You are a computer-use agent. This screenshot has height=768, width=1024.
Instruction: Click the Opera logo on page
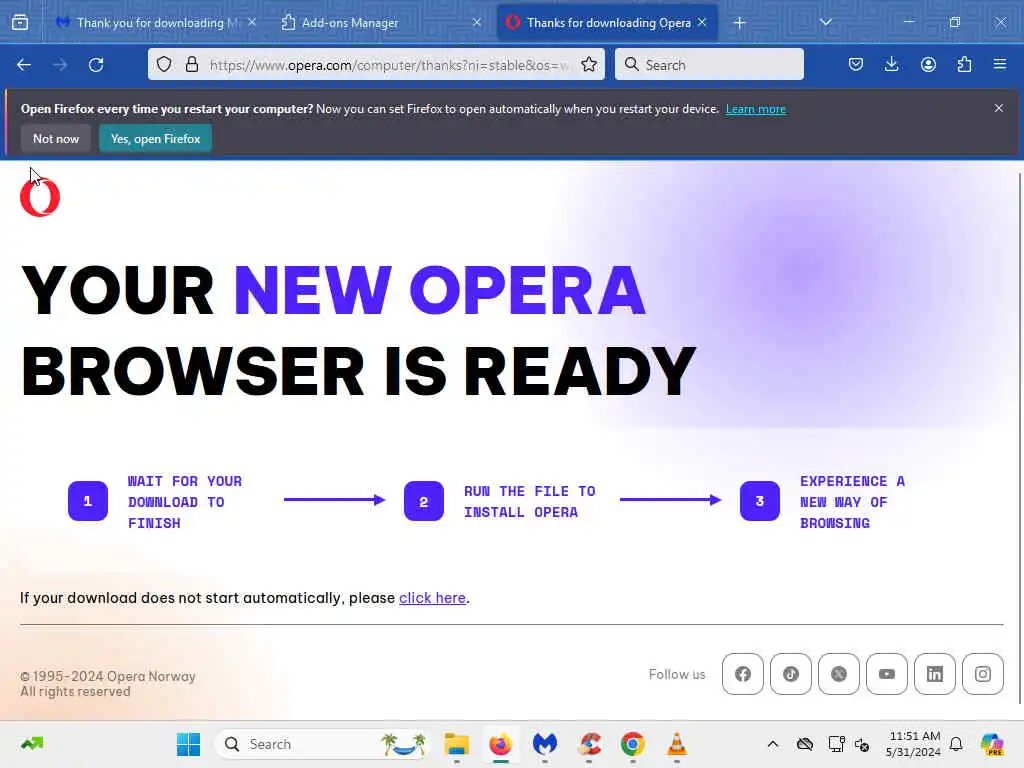[x=40, y=197]
